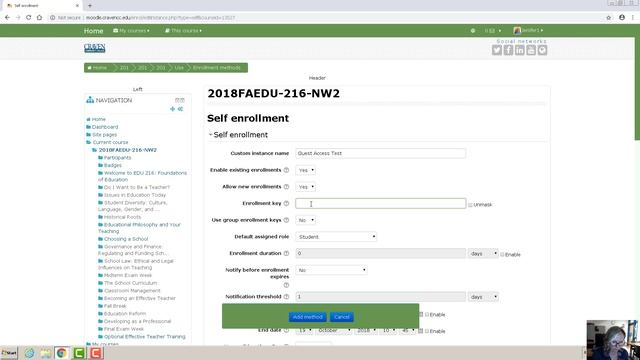Click the notification icon in green top bar
The image size is (640, 360).
click(x=473, y=31)
